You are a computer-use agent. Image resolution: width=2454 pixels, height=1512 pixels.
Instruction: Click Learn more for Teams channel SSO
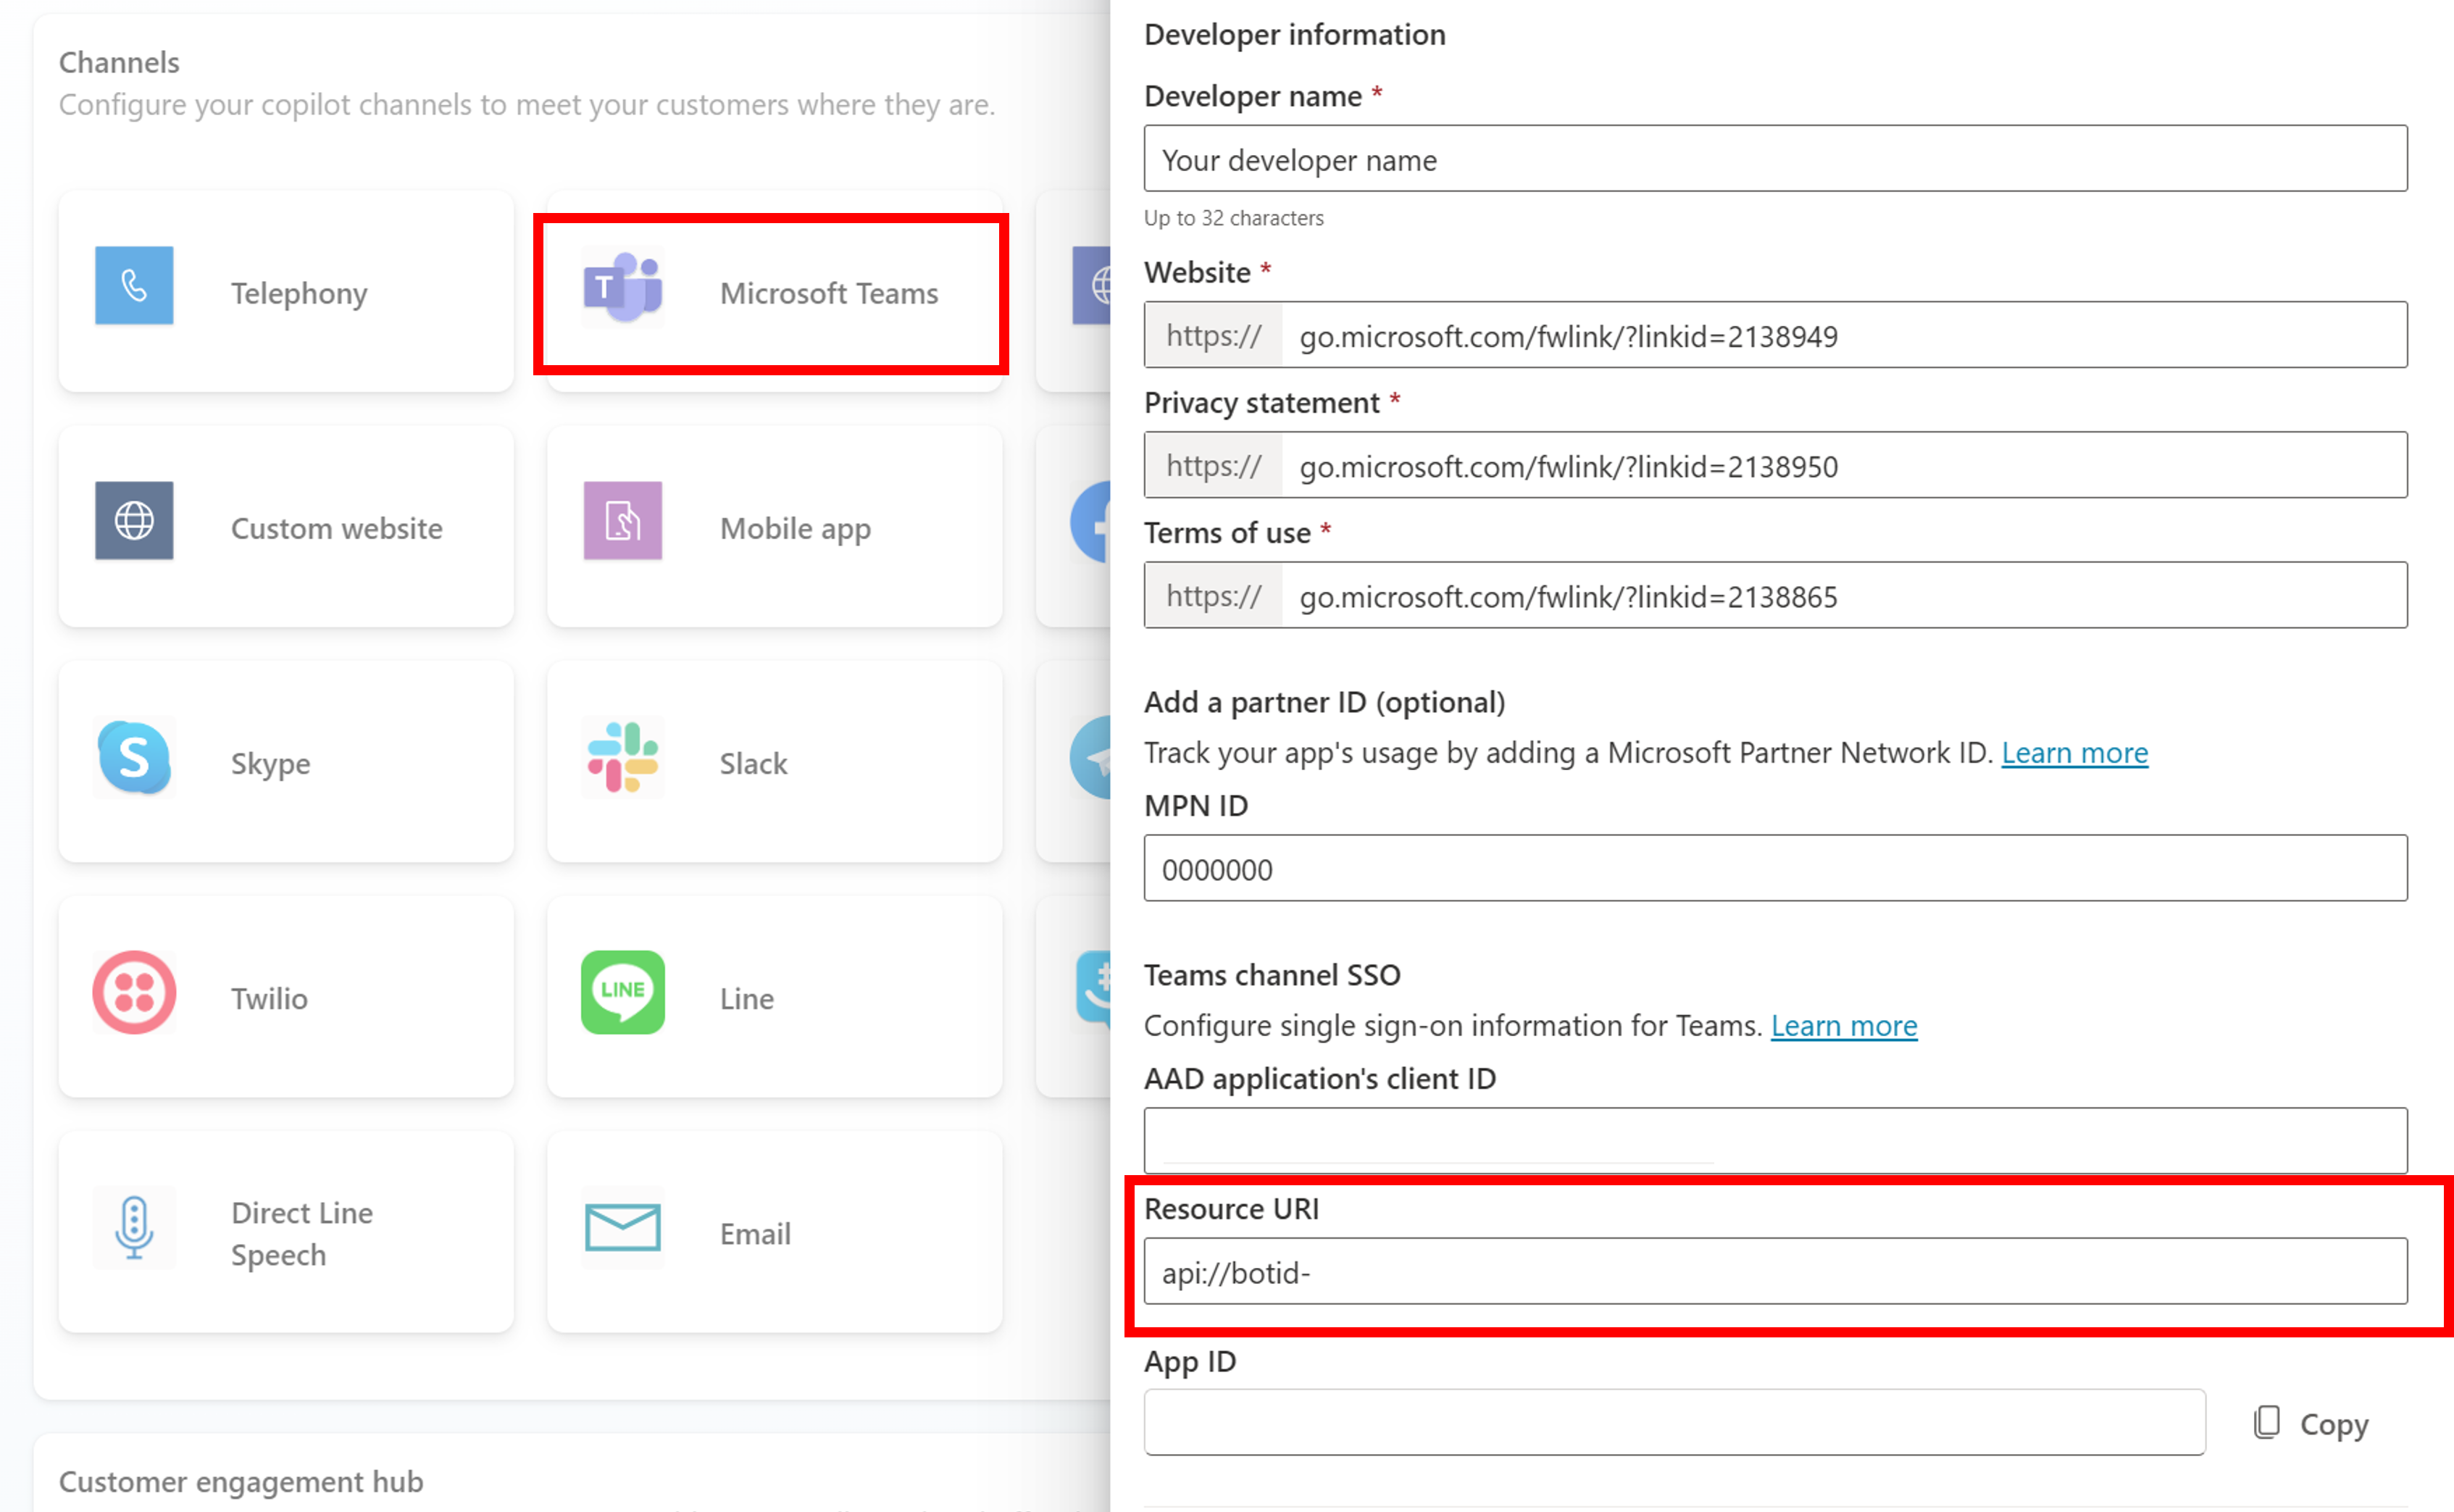(1844, 1023)
